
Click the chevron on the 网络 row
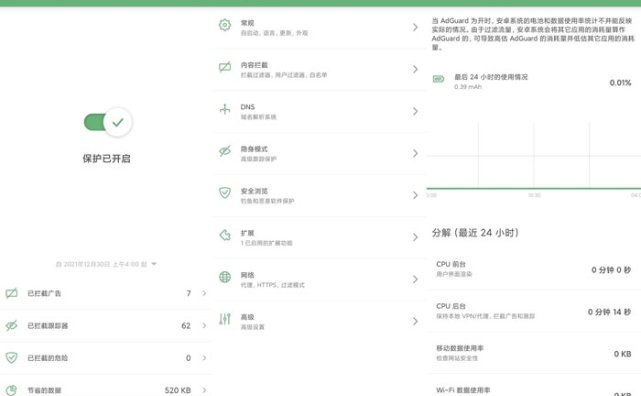pyautogui.click(x=415, y=279)
